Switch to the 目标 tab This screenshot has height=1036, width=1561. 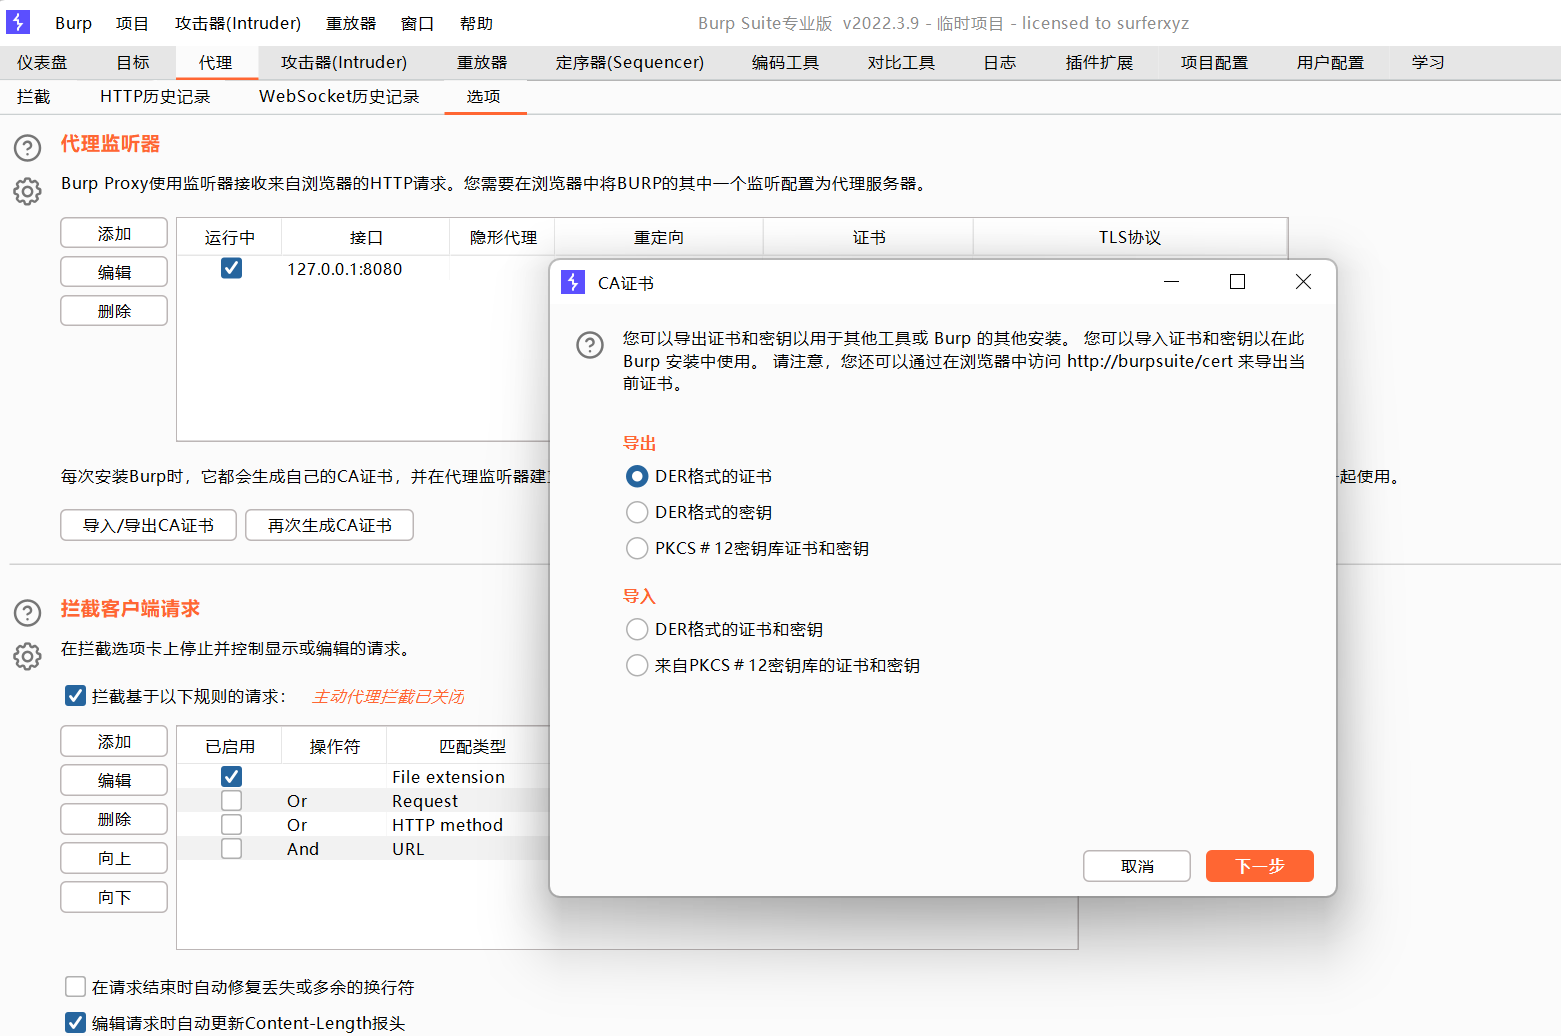pyautogui.click(x=133, y=62)
